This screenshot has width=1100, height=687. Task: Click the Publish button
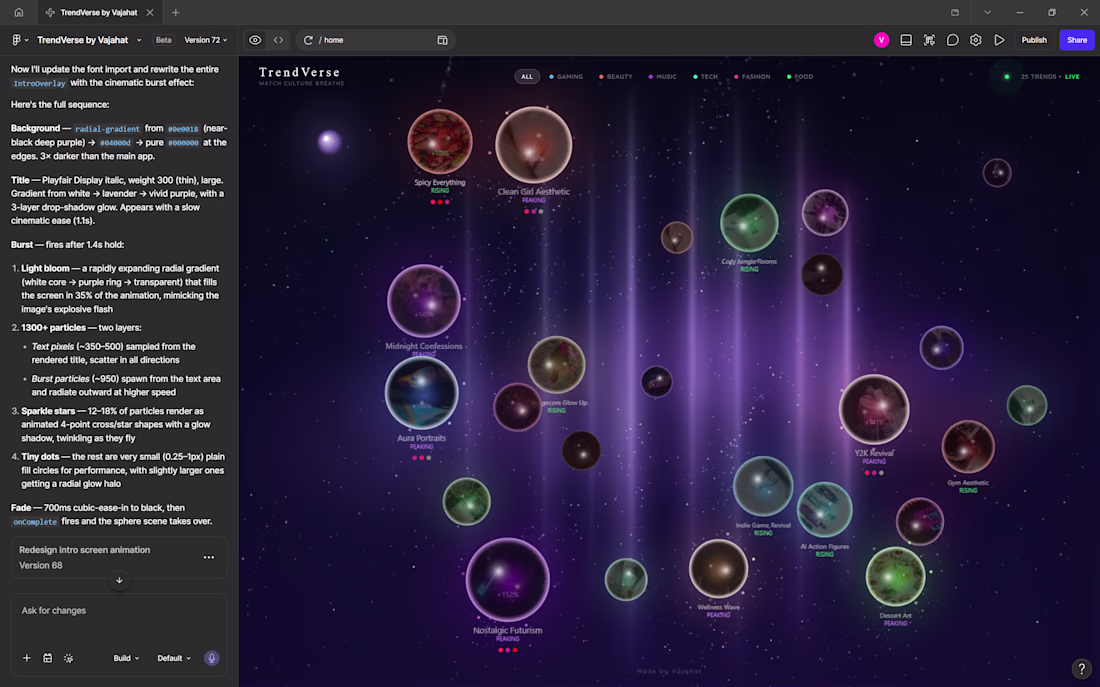(1033, 40)
